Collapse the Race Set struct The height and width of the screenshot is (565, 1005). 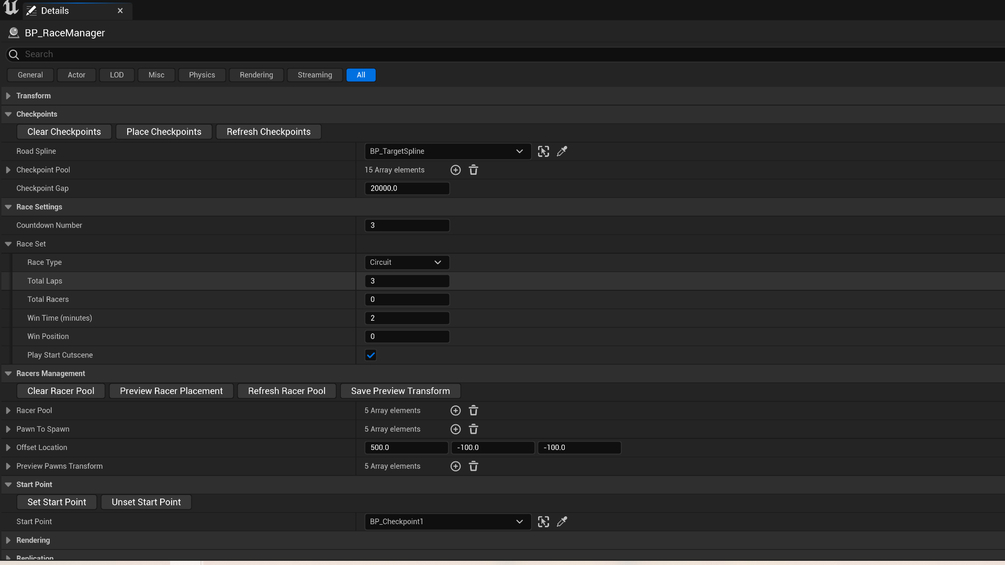click(x=8, y=244)
